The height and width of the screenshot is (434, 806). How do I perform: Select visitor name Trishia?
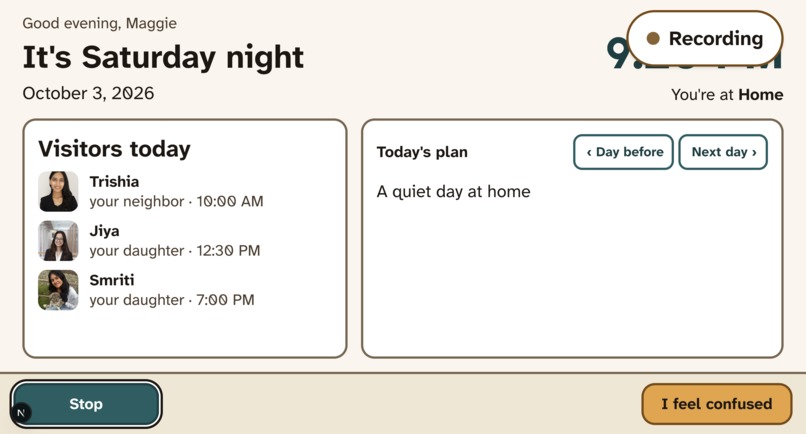click(x=114, y=182)
